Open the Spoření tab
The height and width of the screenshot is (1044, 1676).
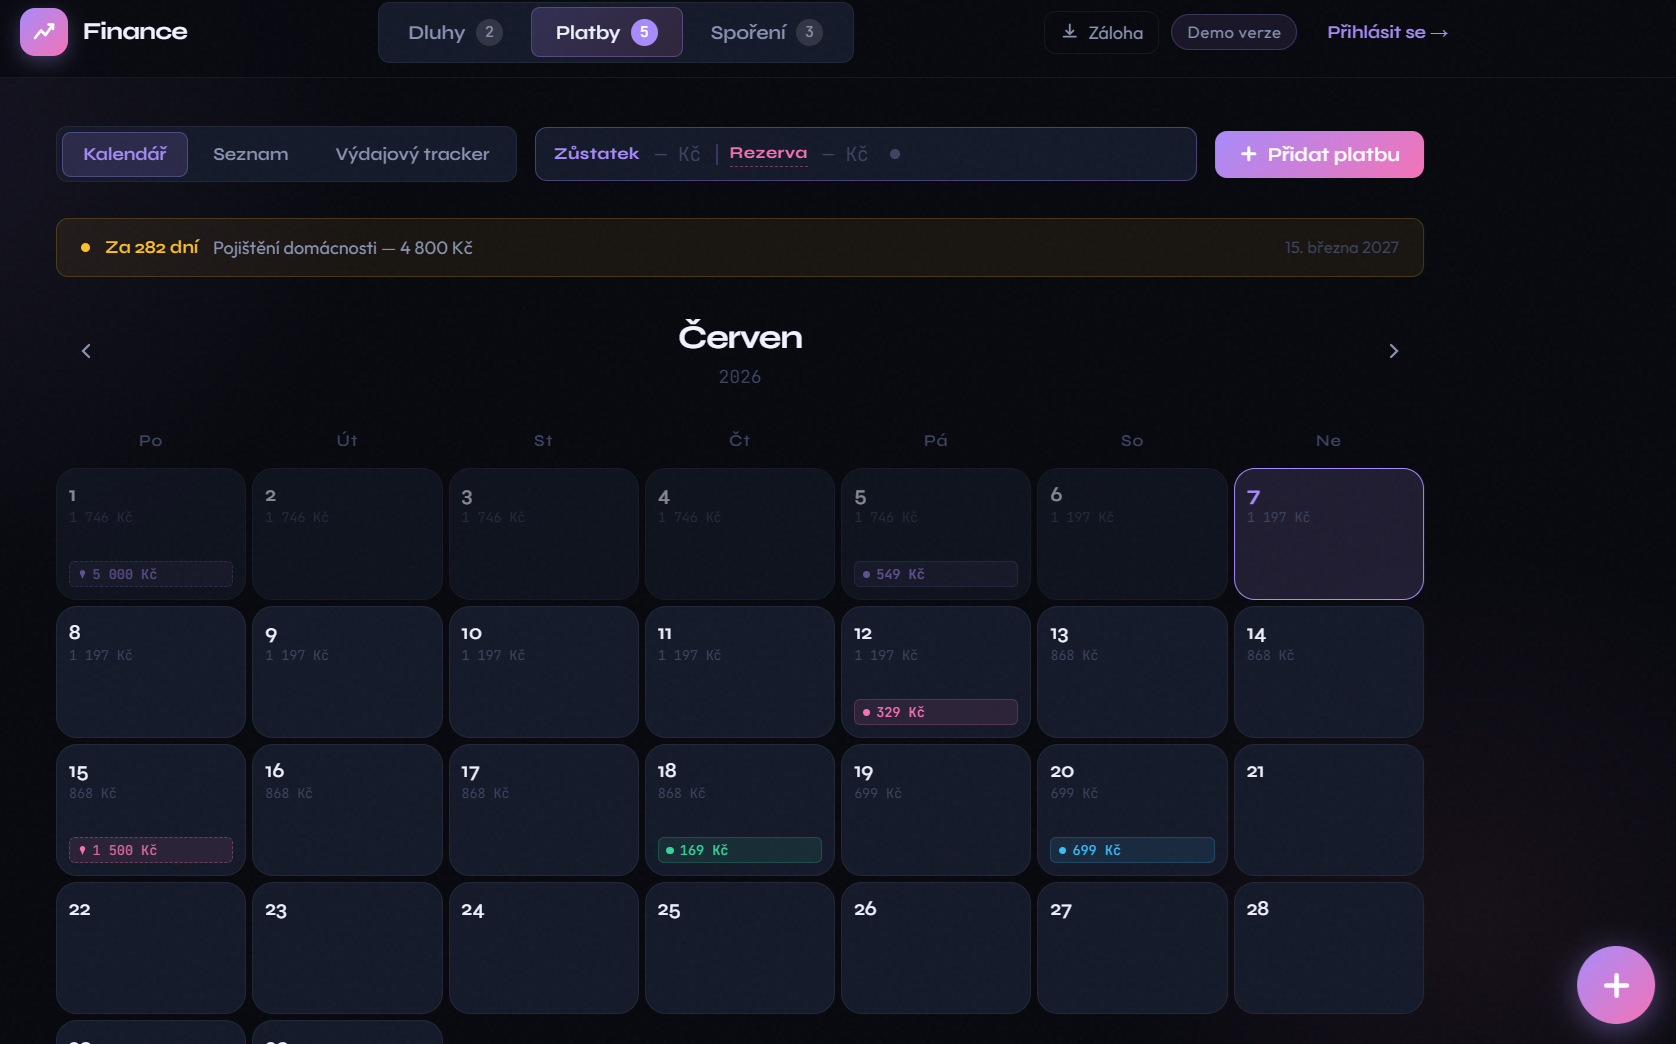point(766,32)
